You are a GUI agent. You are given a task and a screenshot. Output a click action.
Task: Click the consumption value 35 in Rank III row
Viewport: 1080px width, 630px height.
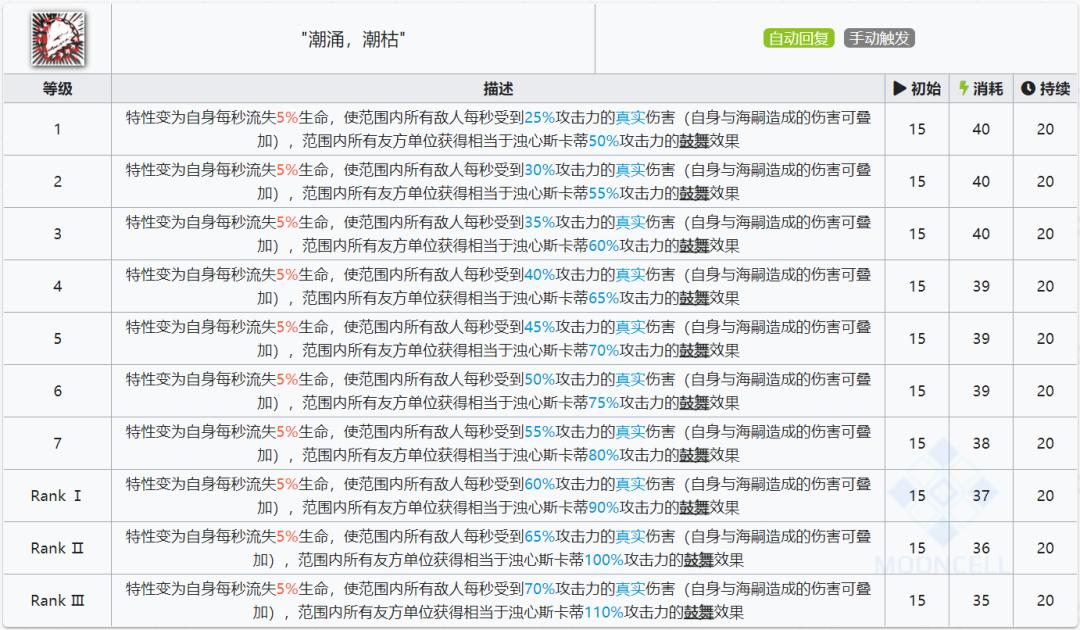(981, 600)
